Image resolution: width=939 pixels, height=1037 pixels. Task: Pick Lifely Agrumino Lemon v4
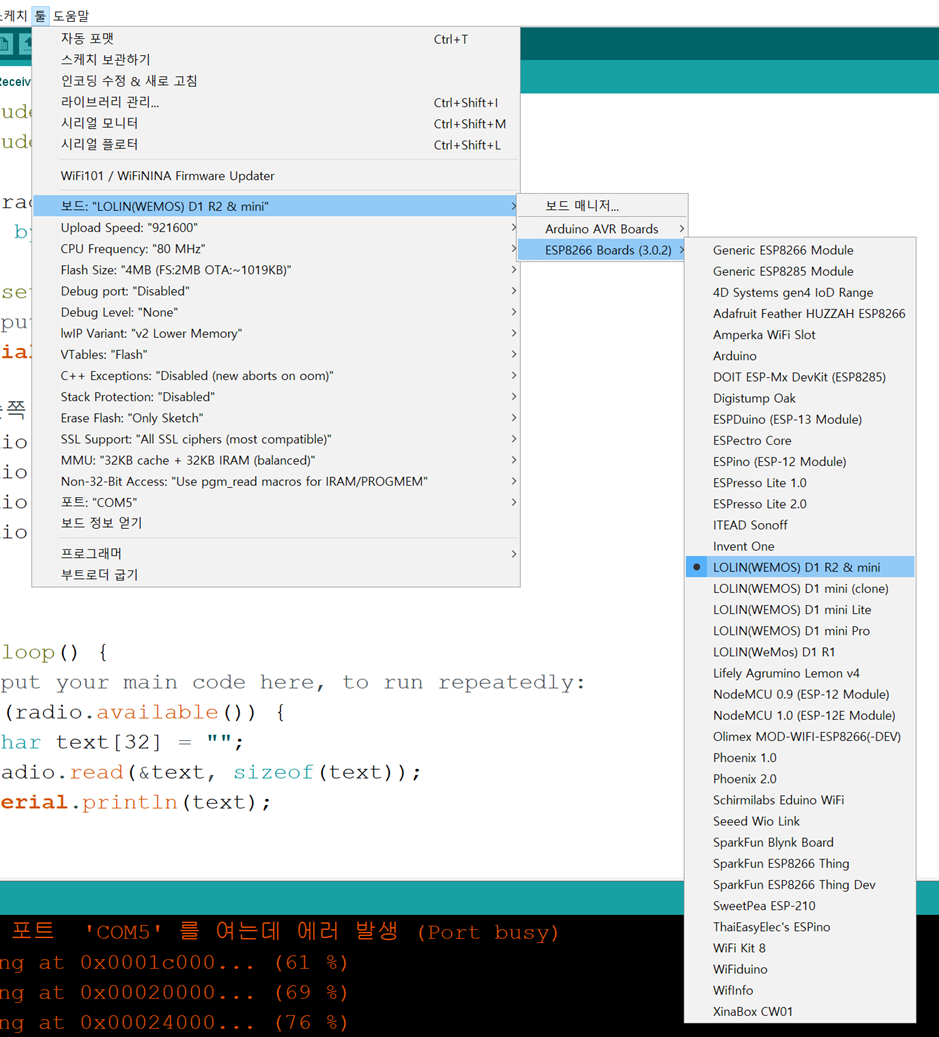pyautogui.click(x=800, y=673)
